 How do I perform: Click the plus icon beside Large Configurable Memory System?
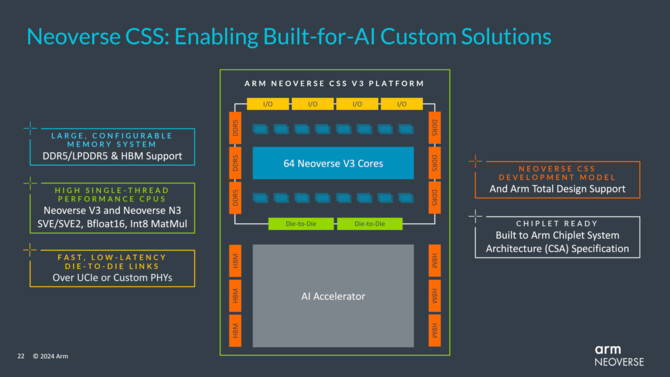pos(30,128)
